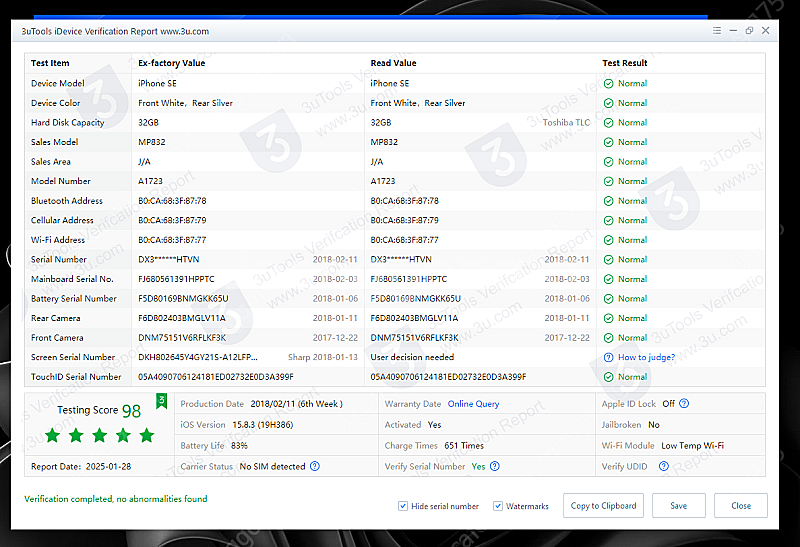Click the MP832 ex-factory Sales Model cell

point(152,142)
